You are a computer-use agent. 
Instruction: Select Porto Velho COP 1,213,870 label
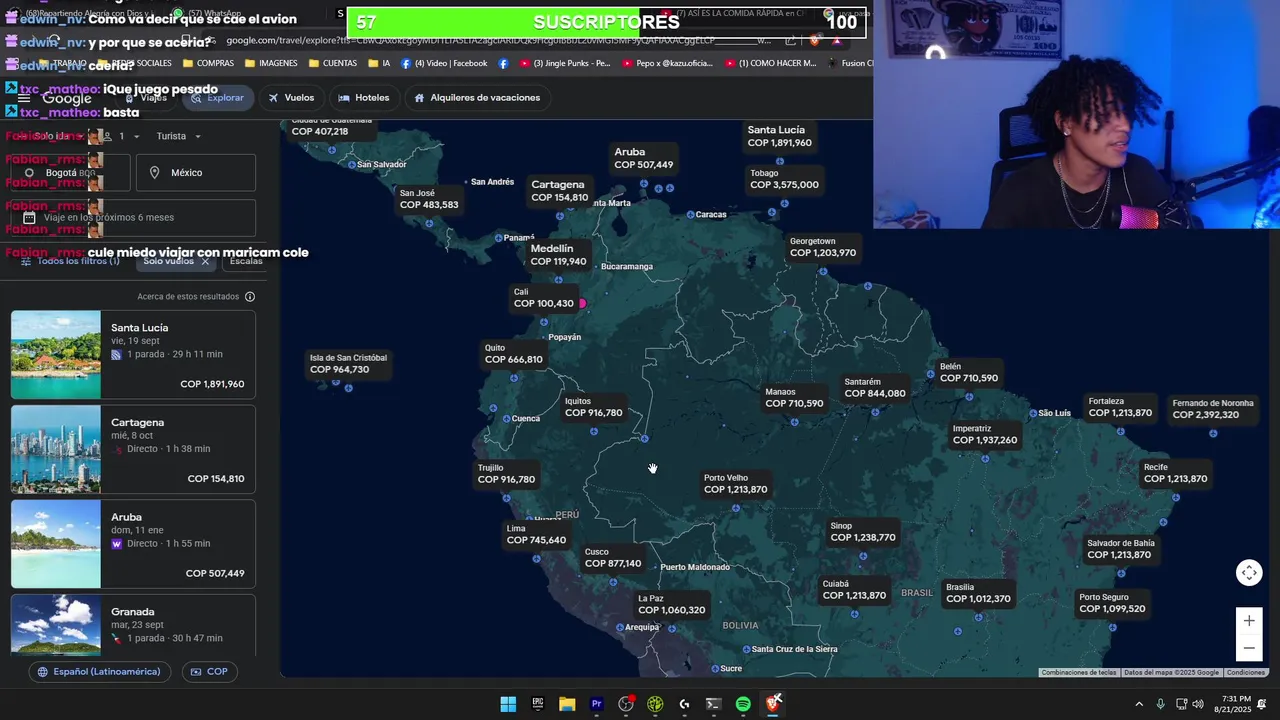735,484
